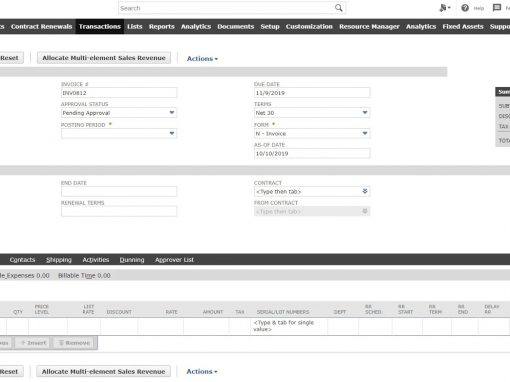The image size is (510, 382).
Task: Click the QTY column header
Action: (18, 312)
